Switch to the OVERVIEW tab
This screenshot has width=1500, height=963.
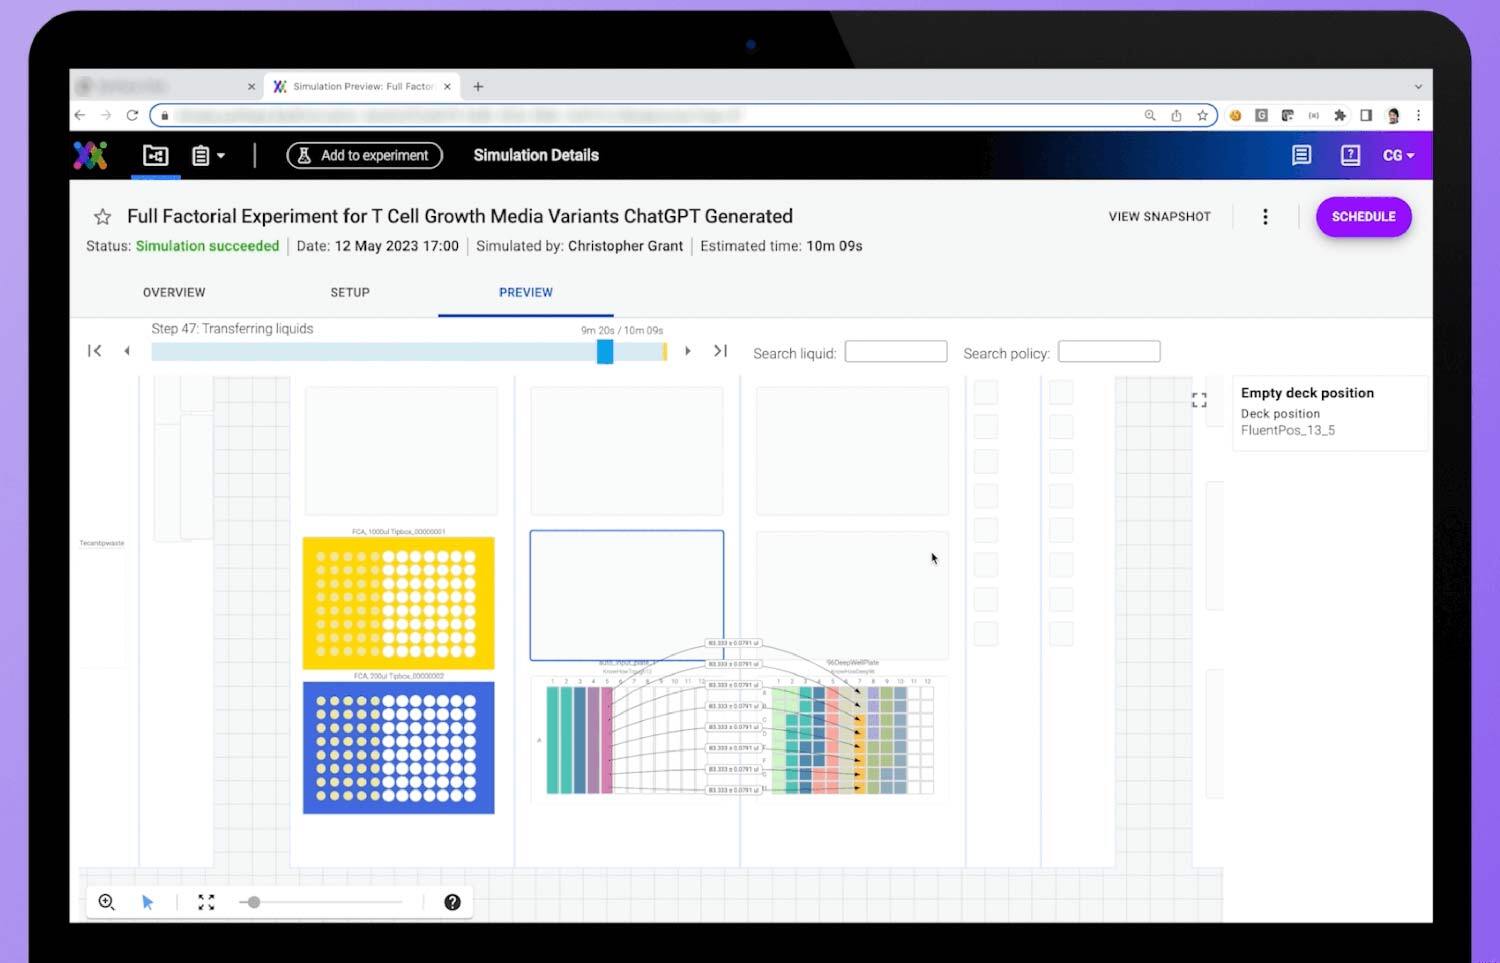pos(173,292)
